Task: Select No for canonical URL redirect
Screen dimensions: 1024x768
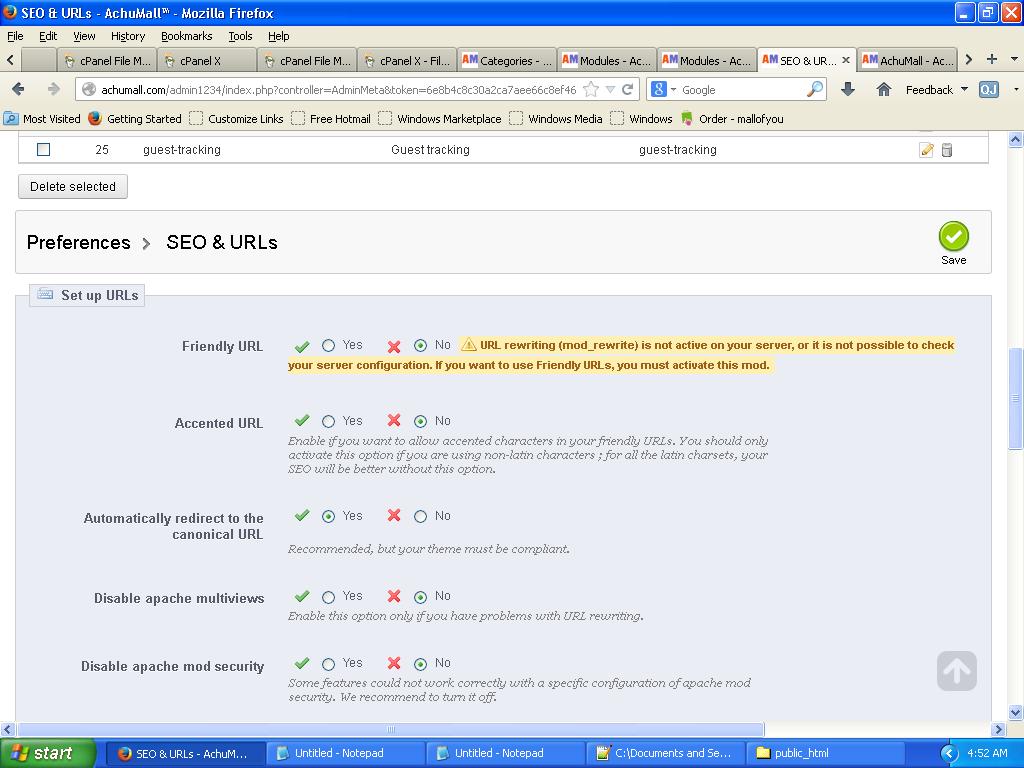Action: coord(421,517)
